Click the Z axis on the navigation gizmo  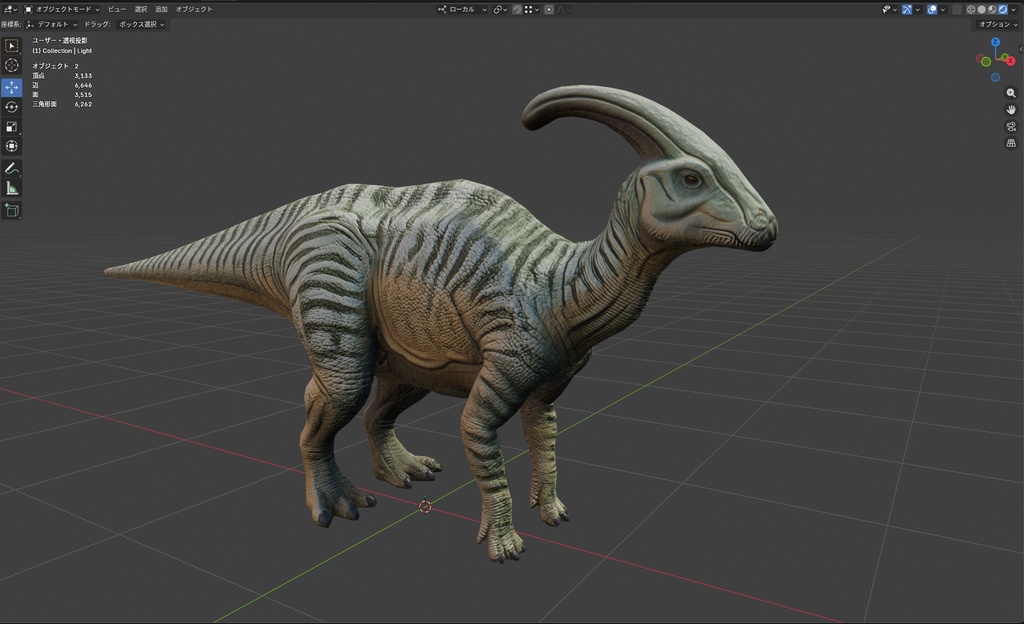[995, 41]
